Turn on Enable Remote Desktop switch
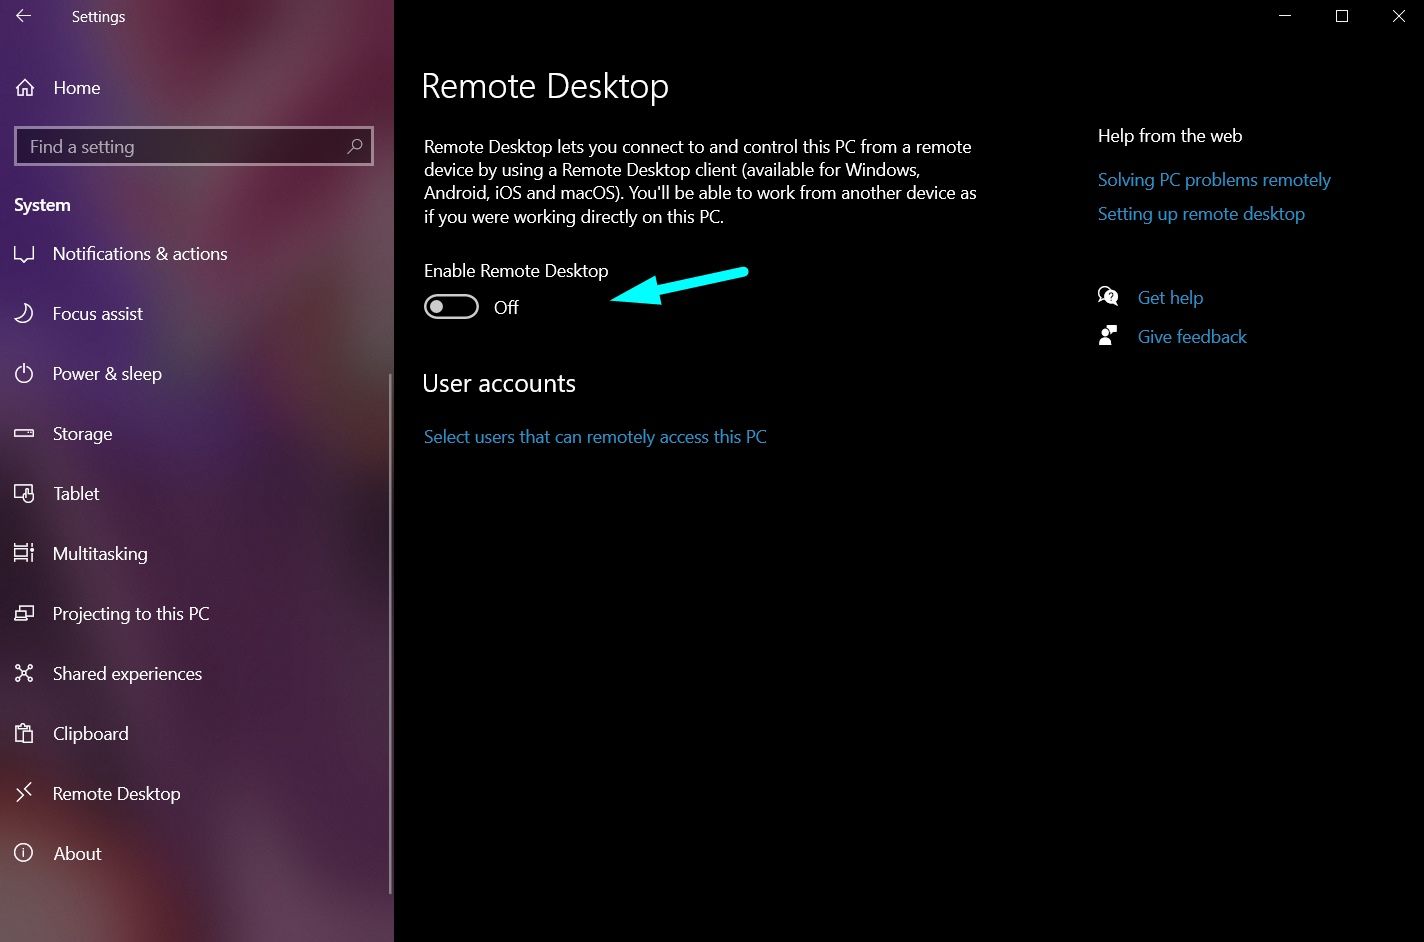Screen dimensions: 1424x942 click(x=451, y=307)
